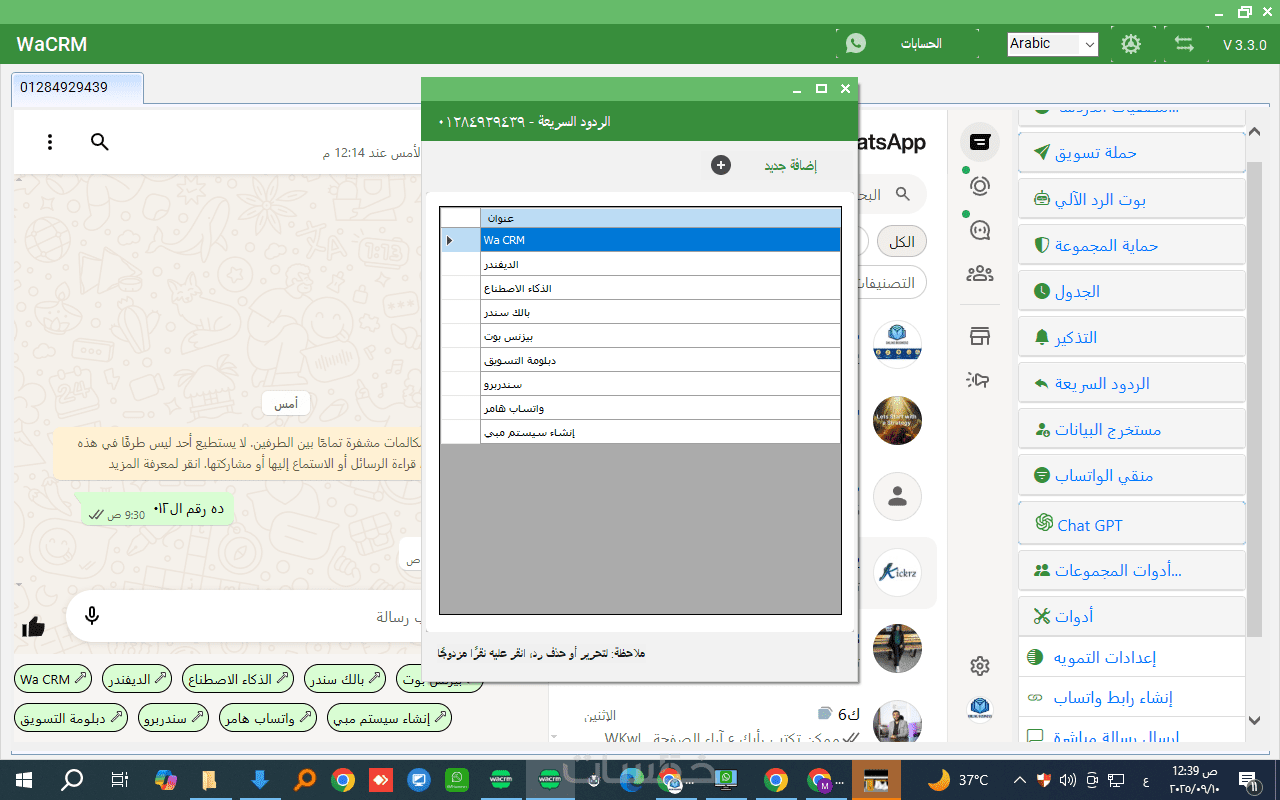Open profile picture at sidebar bottom
1280x800 pixels.
pyautogui.click(x=980, y=709)
